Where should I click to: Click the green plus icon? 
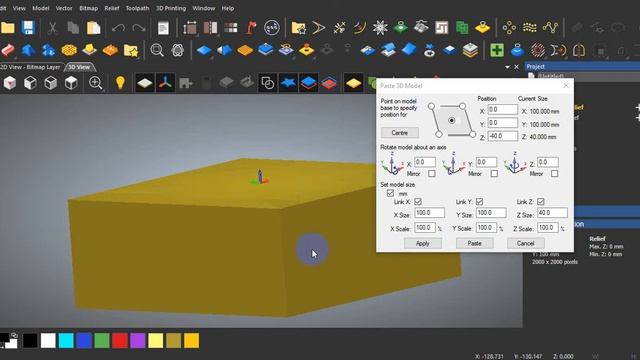[x=497, y=50]
